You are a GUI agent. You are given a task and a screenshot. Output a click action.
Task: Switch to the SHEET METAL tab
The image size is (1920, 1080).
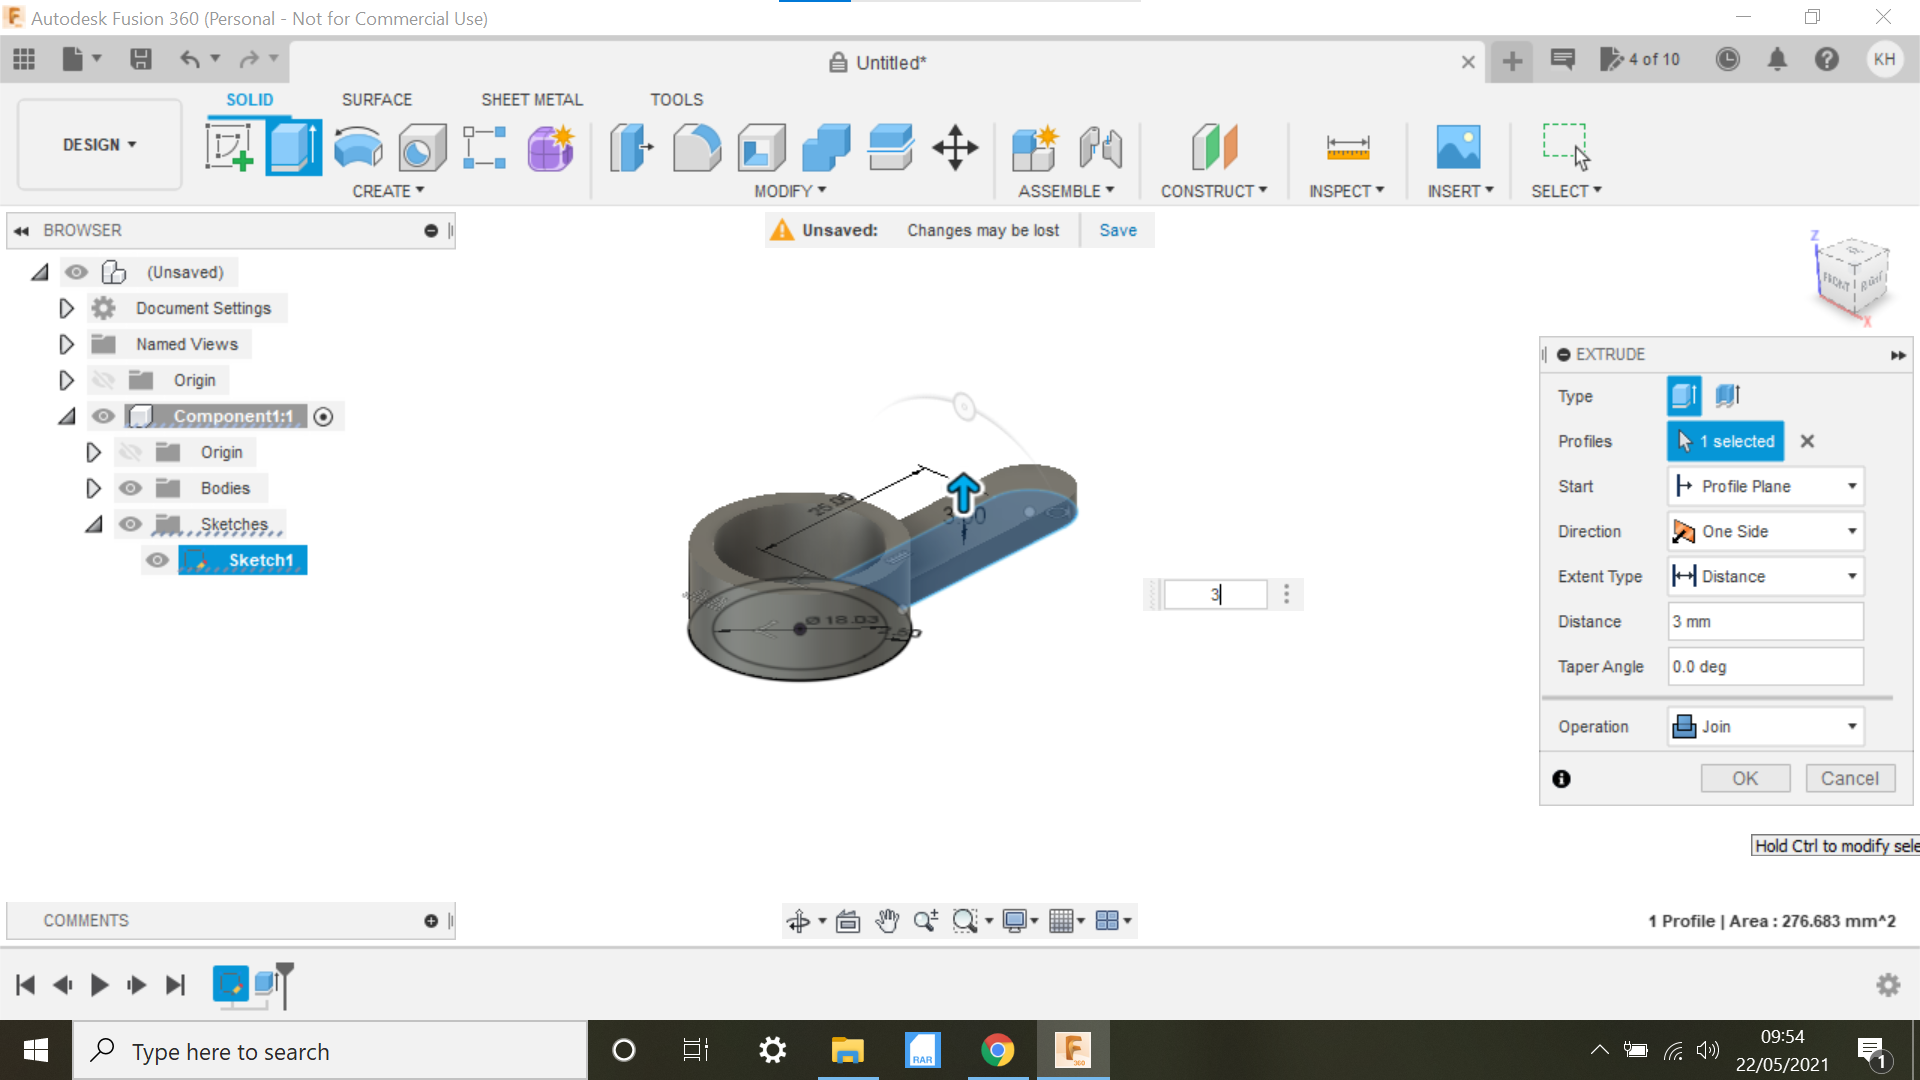tap(531, 99)
